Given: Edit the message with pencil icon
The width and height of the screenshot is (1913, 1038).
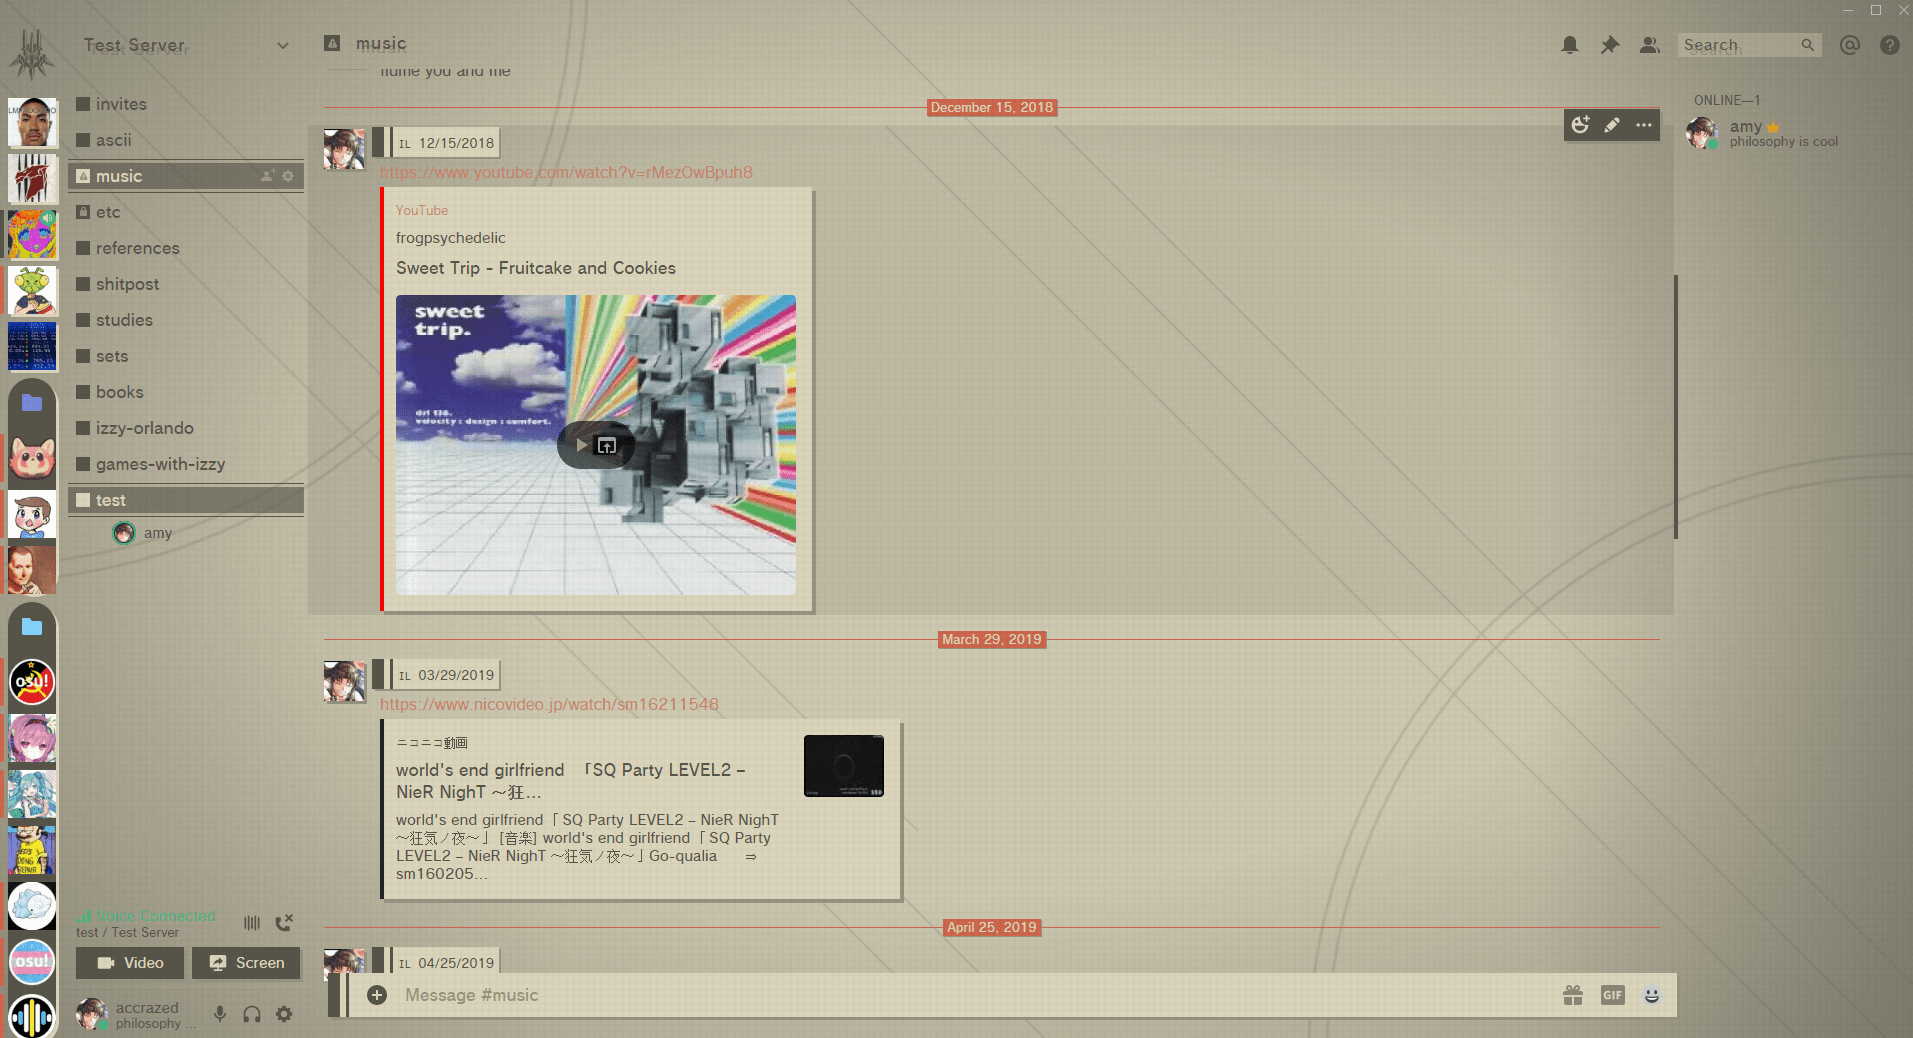Looking at the screenshot, I should tap(1612, 125).
